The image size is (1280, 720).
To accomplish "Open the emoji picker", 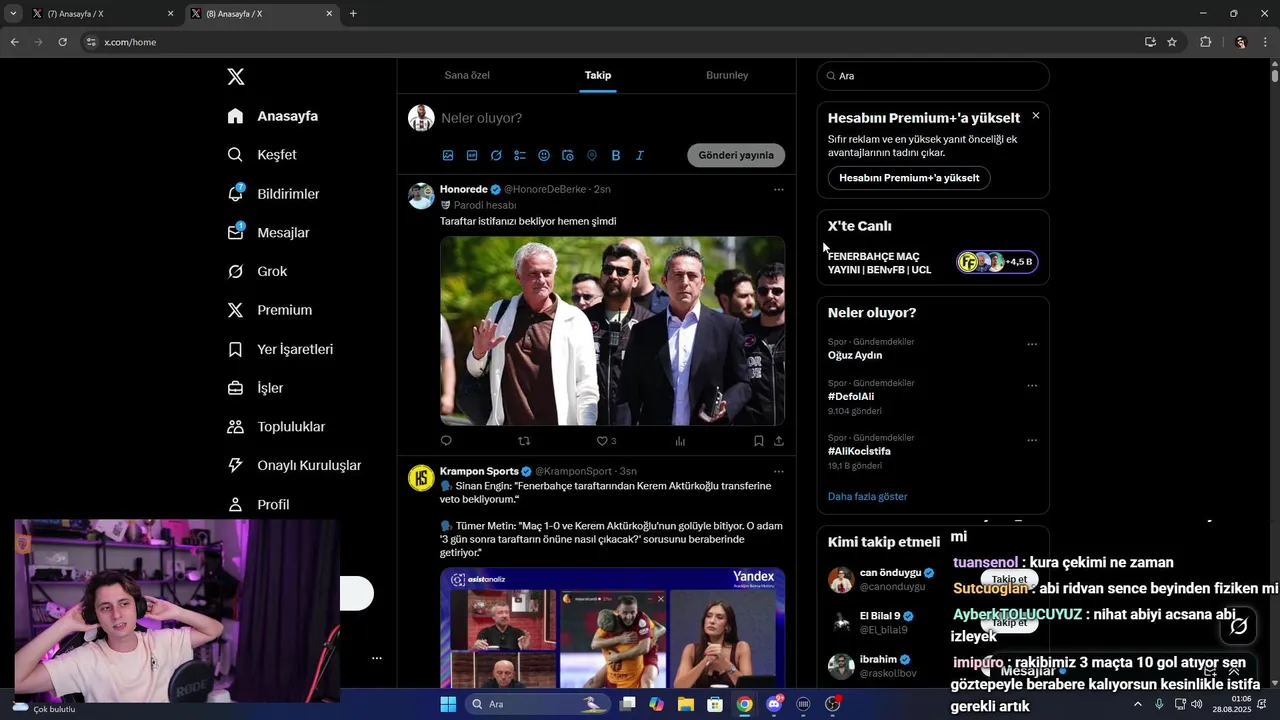I will point(544,155).
